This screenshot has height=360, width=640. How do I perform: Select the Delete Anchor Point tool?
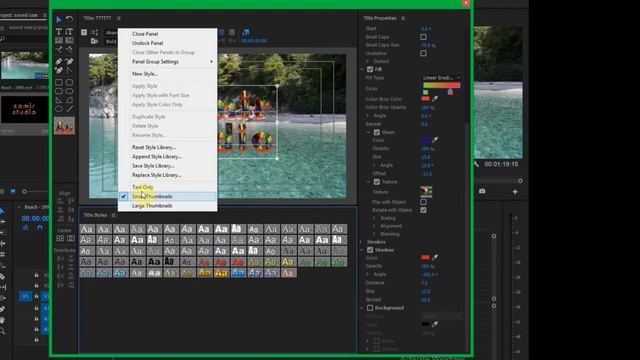[69, 62]
